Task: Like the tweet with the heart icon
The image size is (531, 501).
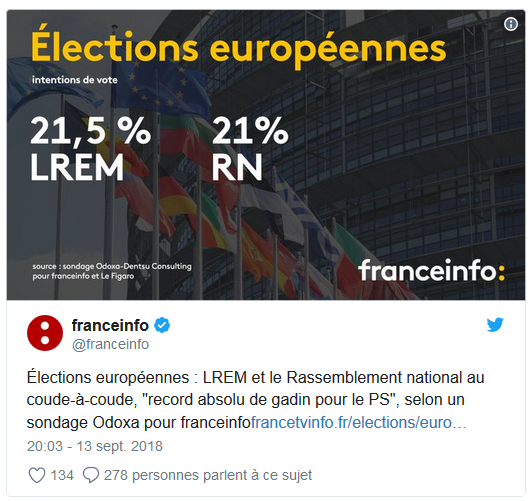Action: tap(37, 475)
